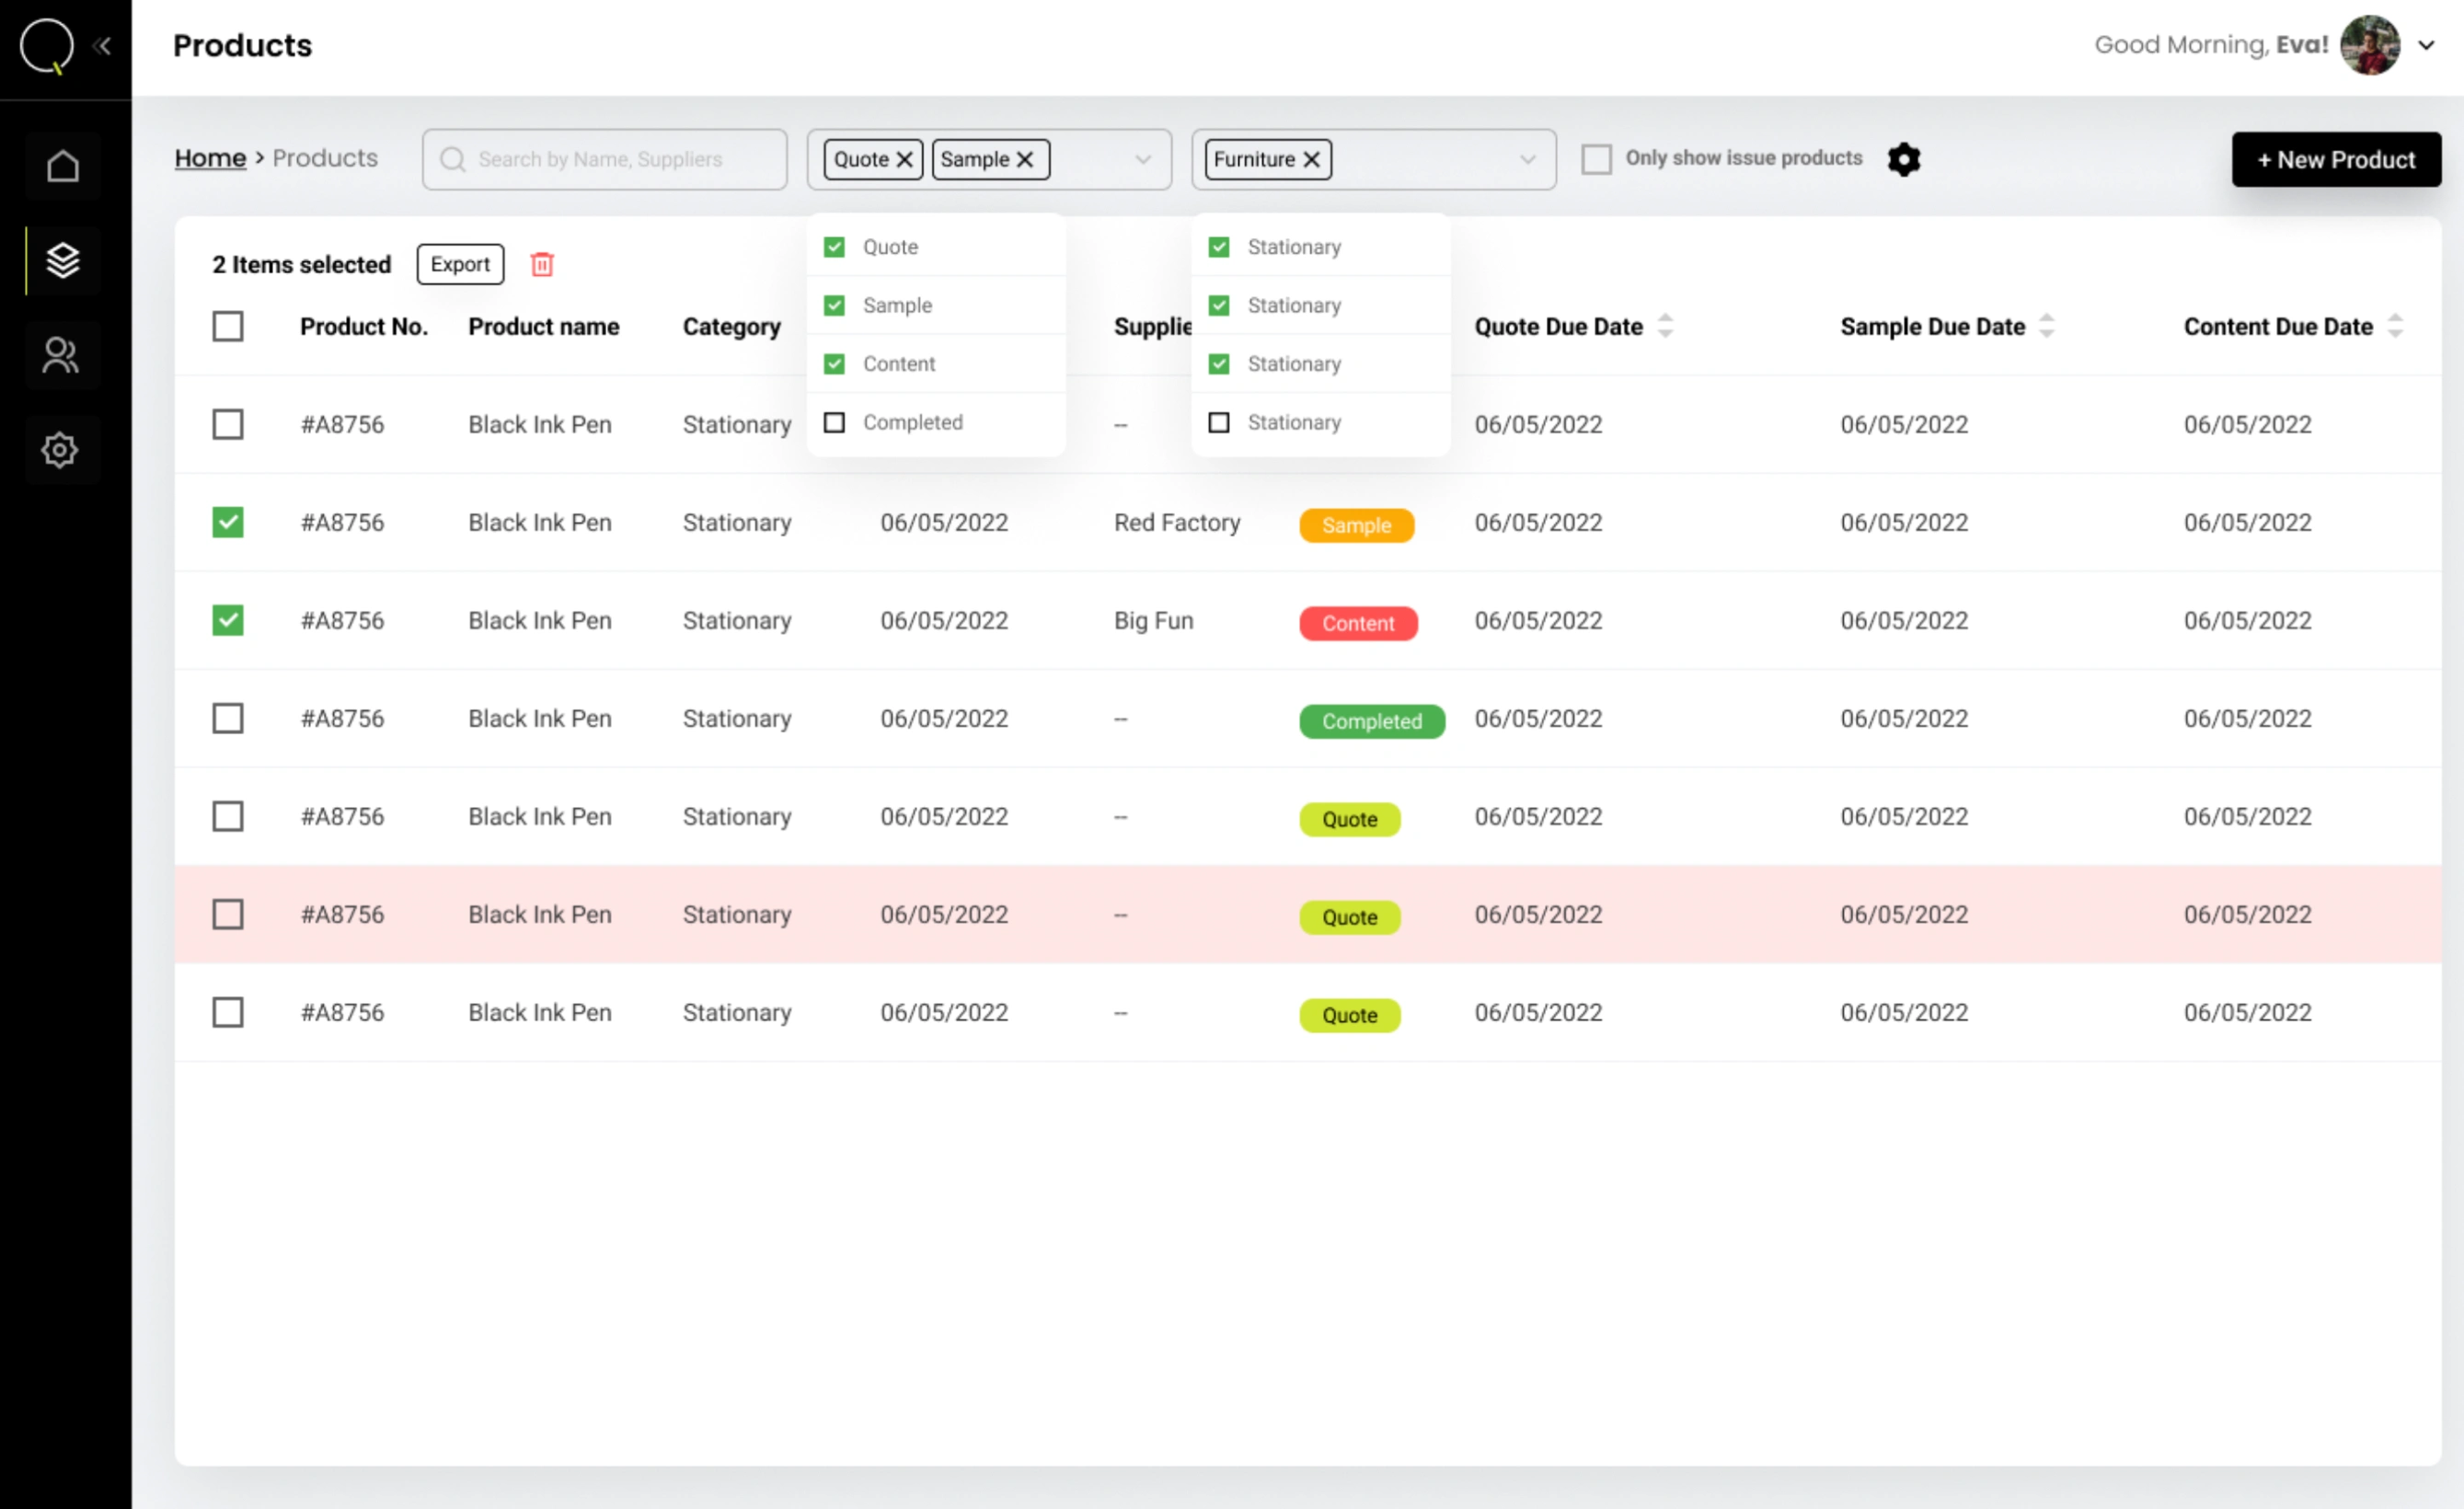Viewport: 2464px width, 1509px height.
Task: Open the user profile menu chevron
Action: pyautogui.click(x=2426, y=45)
